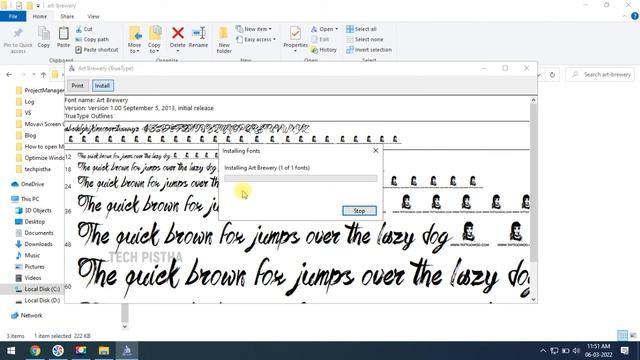Select ProjectManager folder in sidebar
The image size is (640, 360).
[x=40, y=90]
